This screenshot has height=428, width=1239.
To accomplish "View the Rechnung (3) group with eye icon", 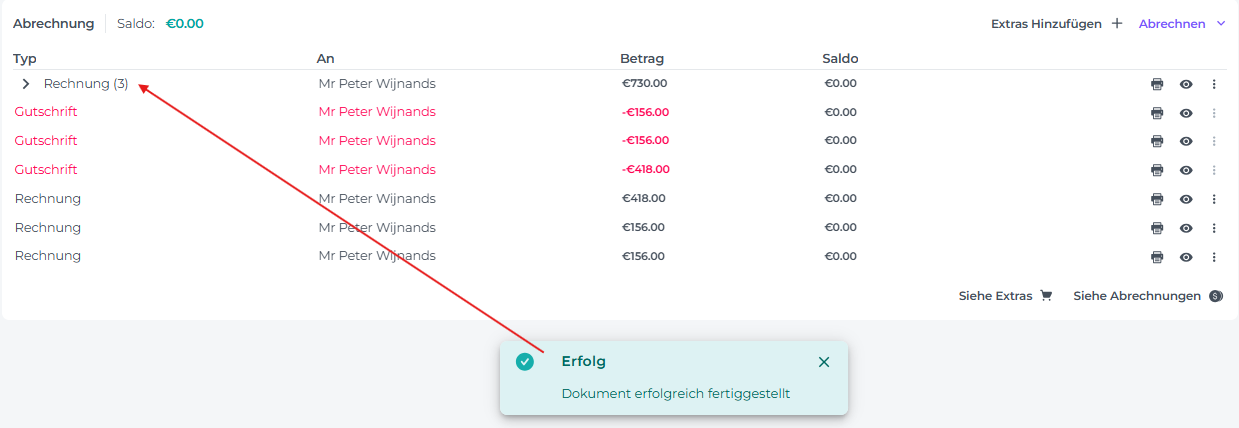I will [1186, 85].
